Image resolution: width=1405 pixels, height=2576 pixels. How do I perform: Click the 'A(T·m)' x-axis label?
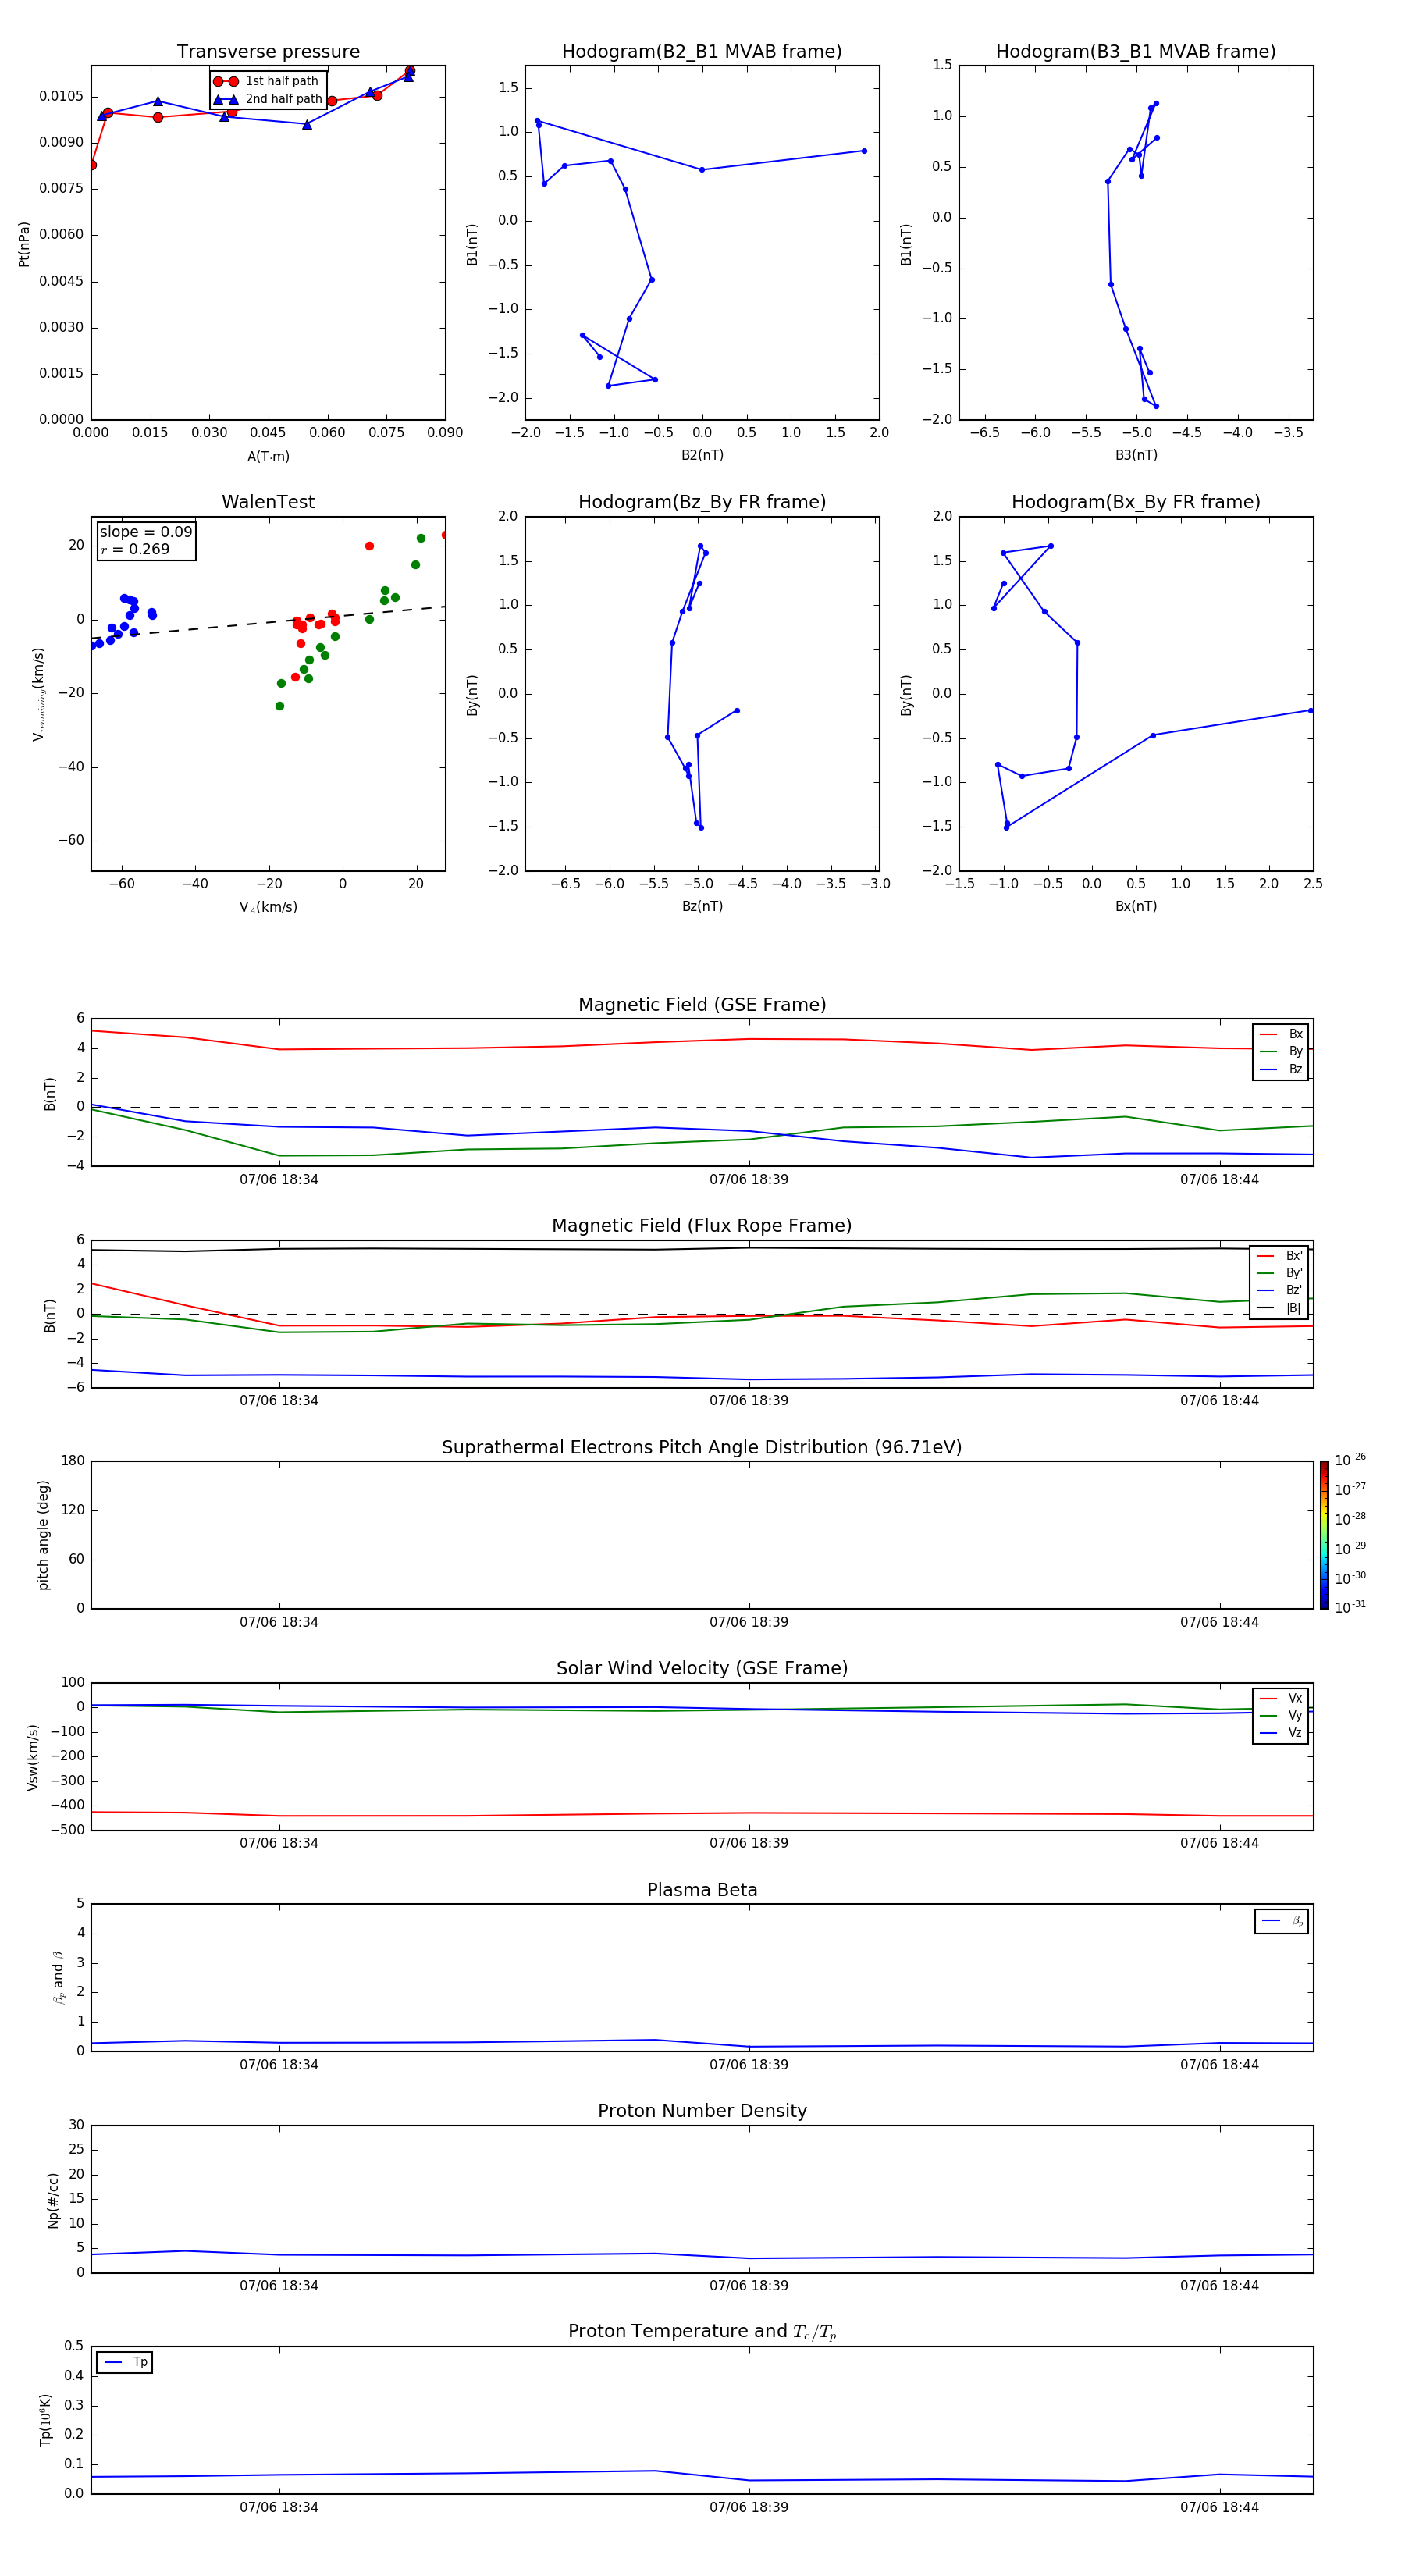(268, 457)
